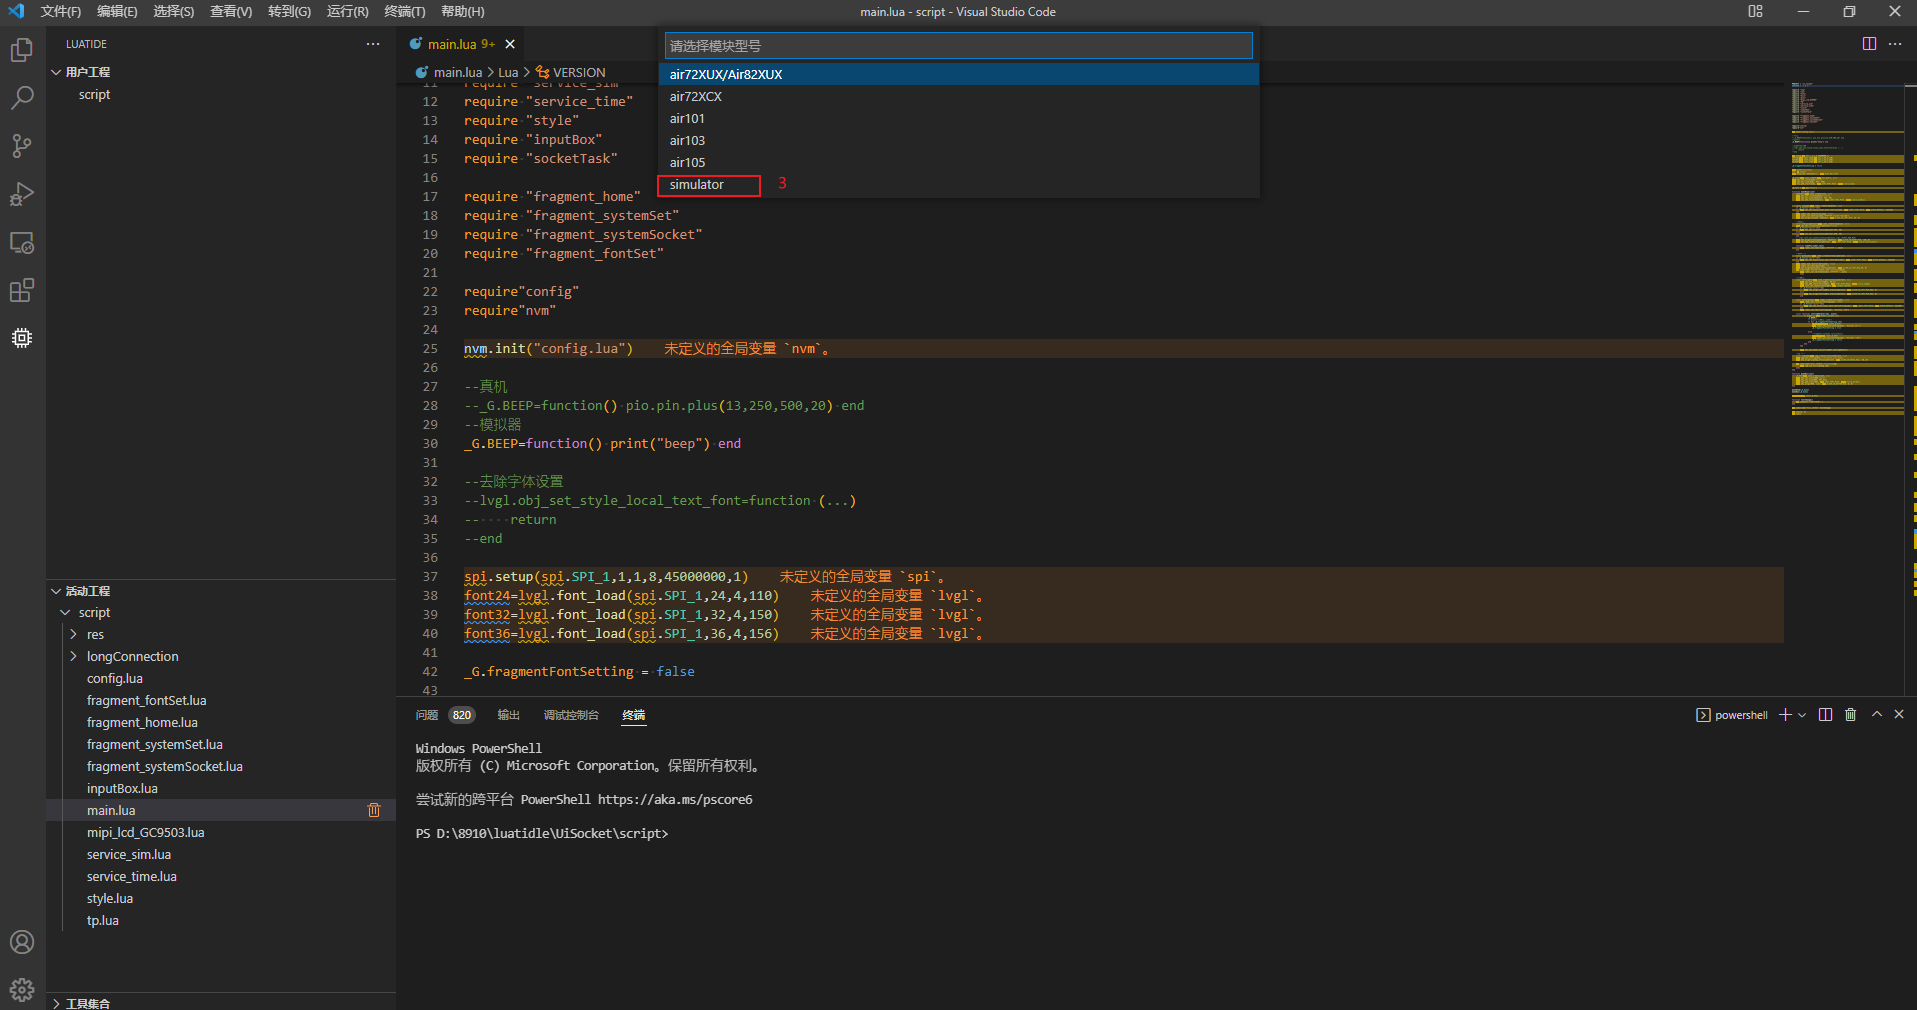
Task: Collapse the script folder in 活动工程
Action: click(221, 612)
